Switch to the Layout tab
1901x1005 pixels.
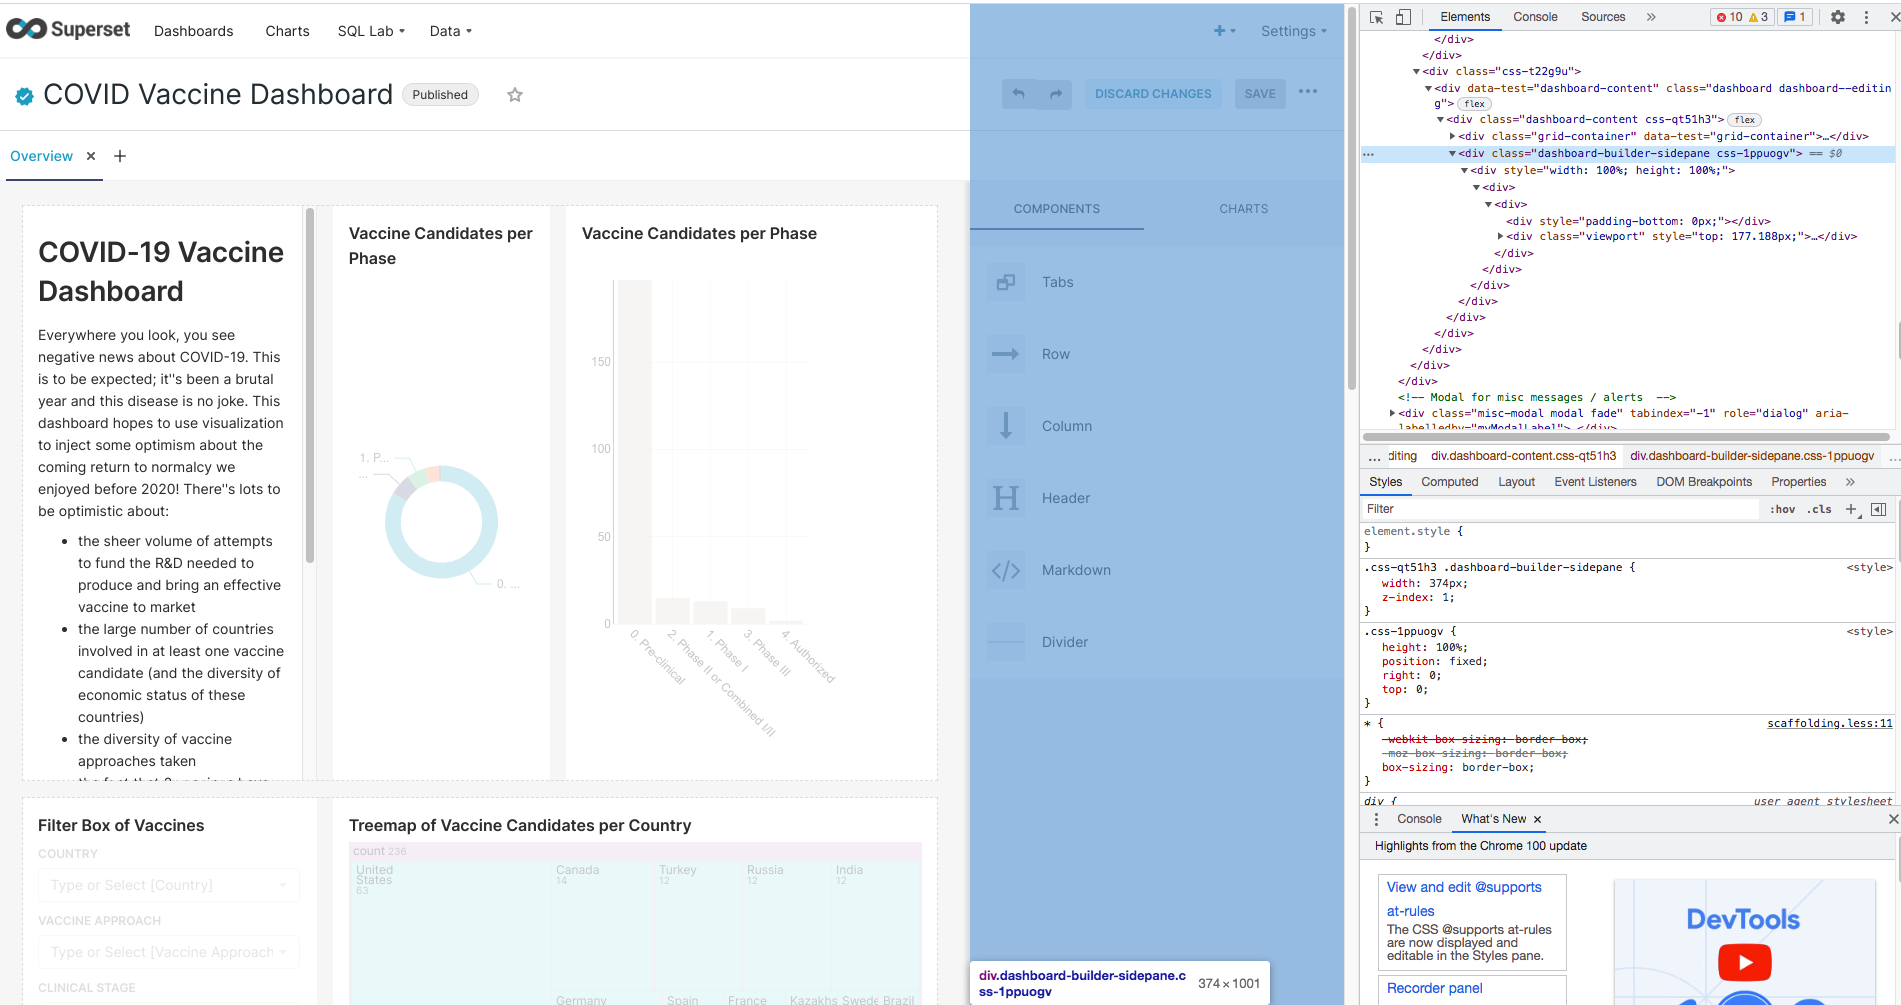(x=1516, y=482)
